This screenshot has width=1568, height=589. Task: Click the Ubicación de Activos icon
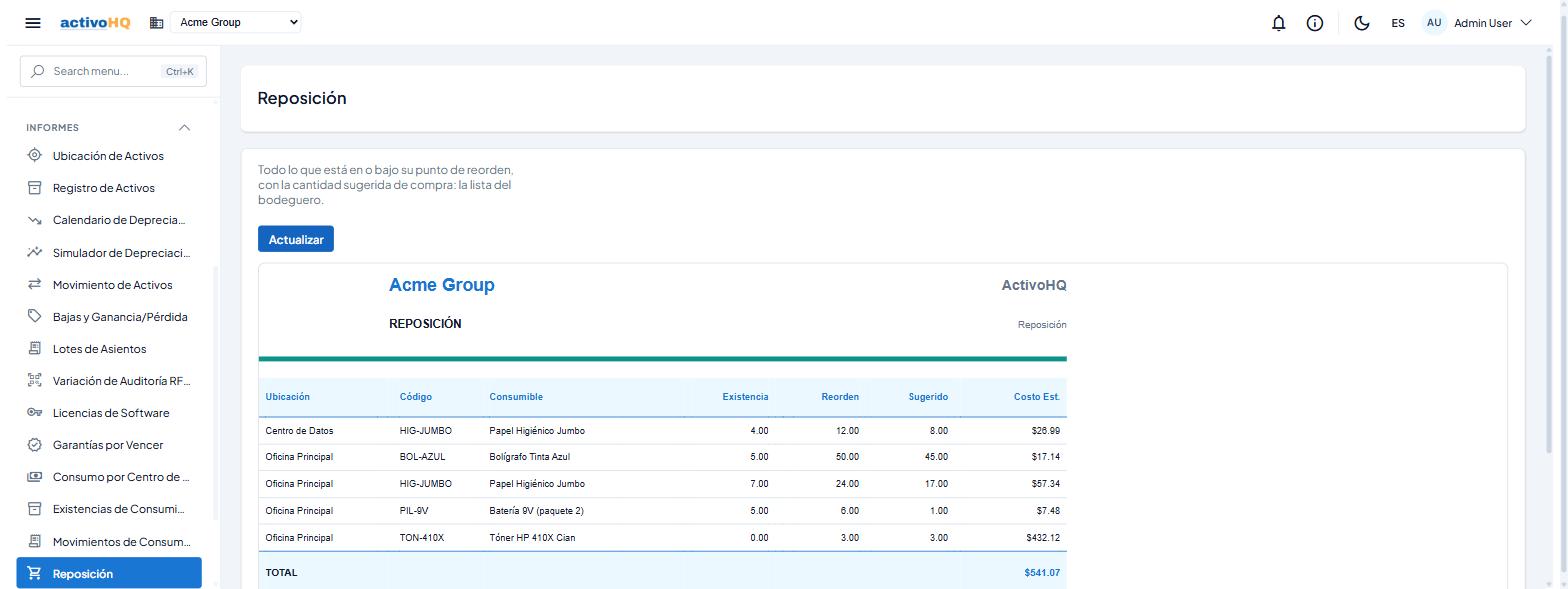pos(35,155)
